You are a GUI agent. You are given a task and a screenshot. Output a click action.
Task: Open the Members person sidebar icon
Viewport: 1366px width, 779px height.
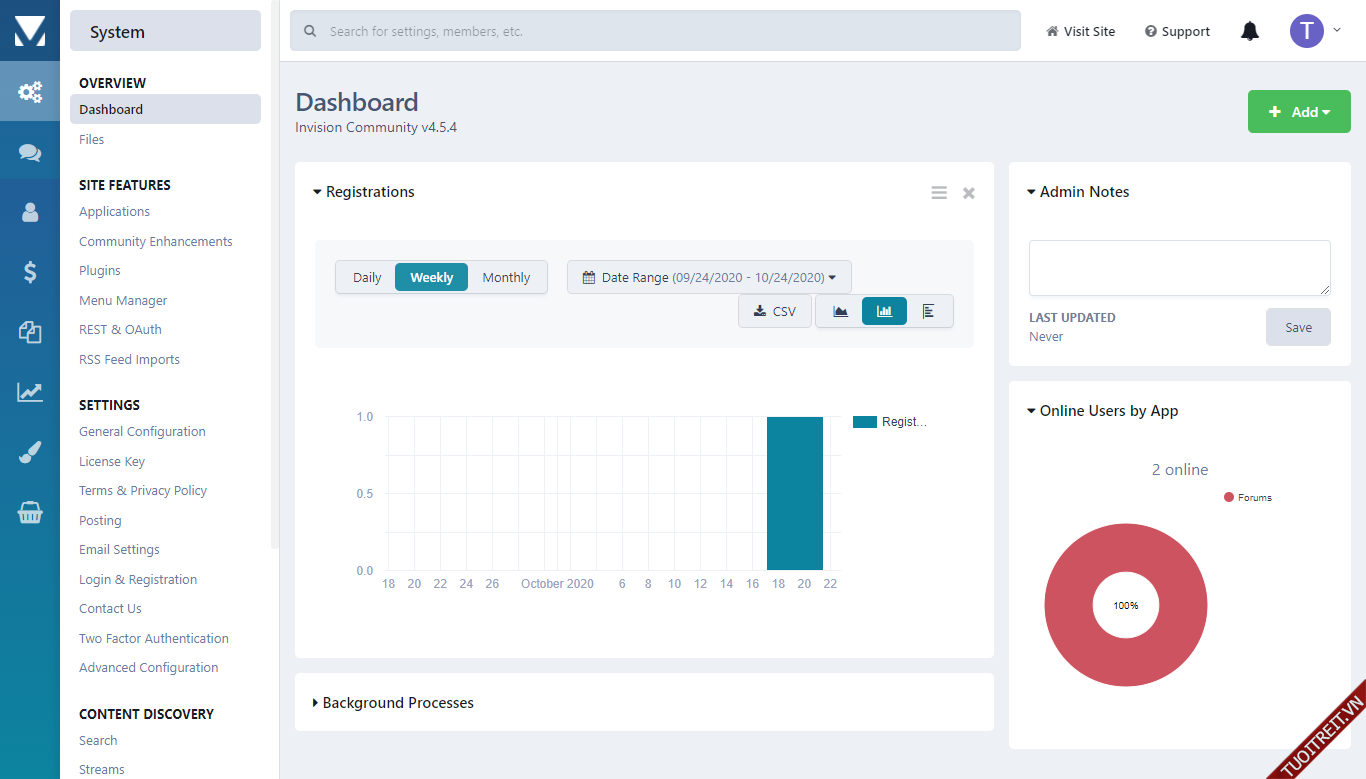pos(30,212)
